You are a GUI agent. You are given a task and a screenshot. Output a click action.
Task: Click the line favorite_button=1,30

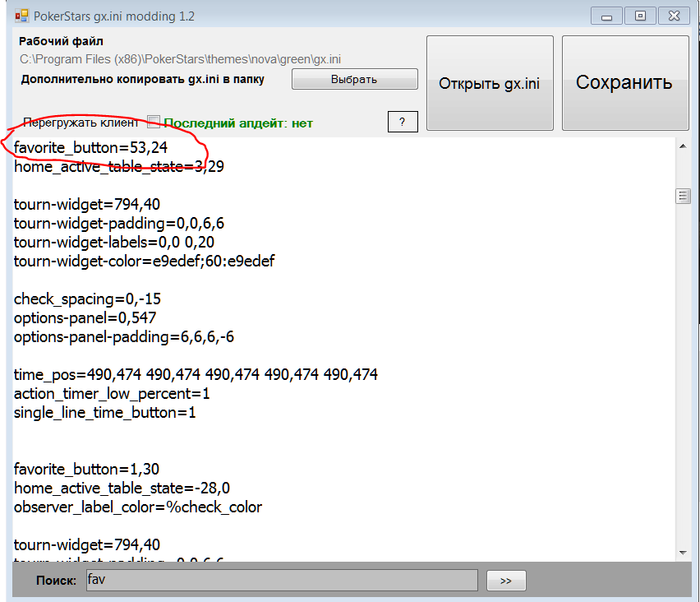(x=87, y=469)
